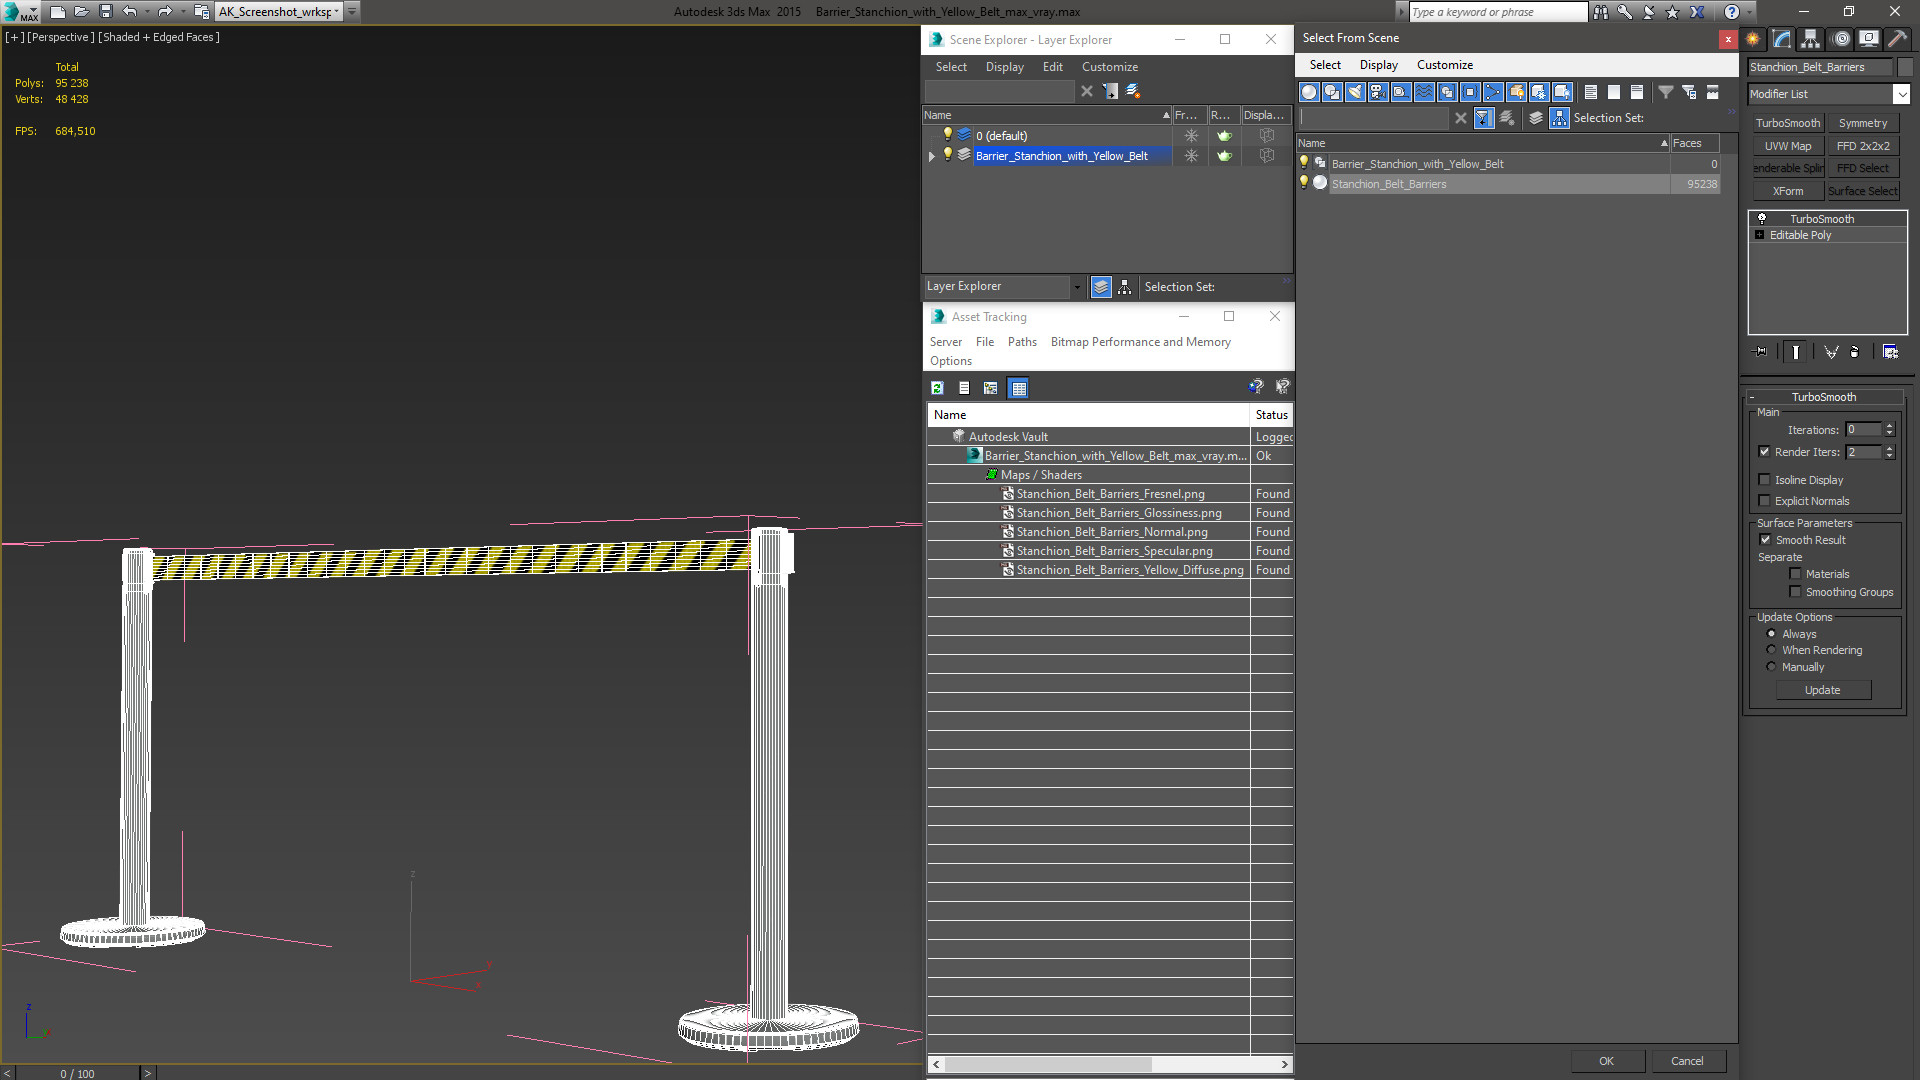
Task: Click OK button in Select From Scene
Action: coord(1606,1061)
